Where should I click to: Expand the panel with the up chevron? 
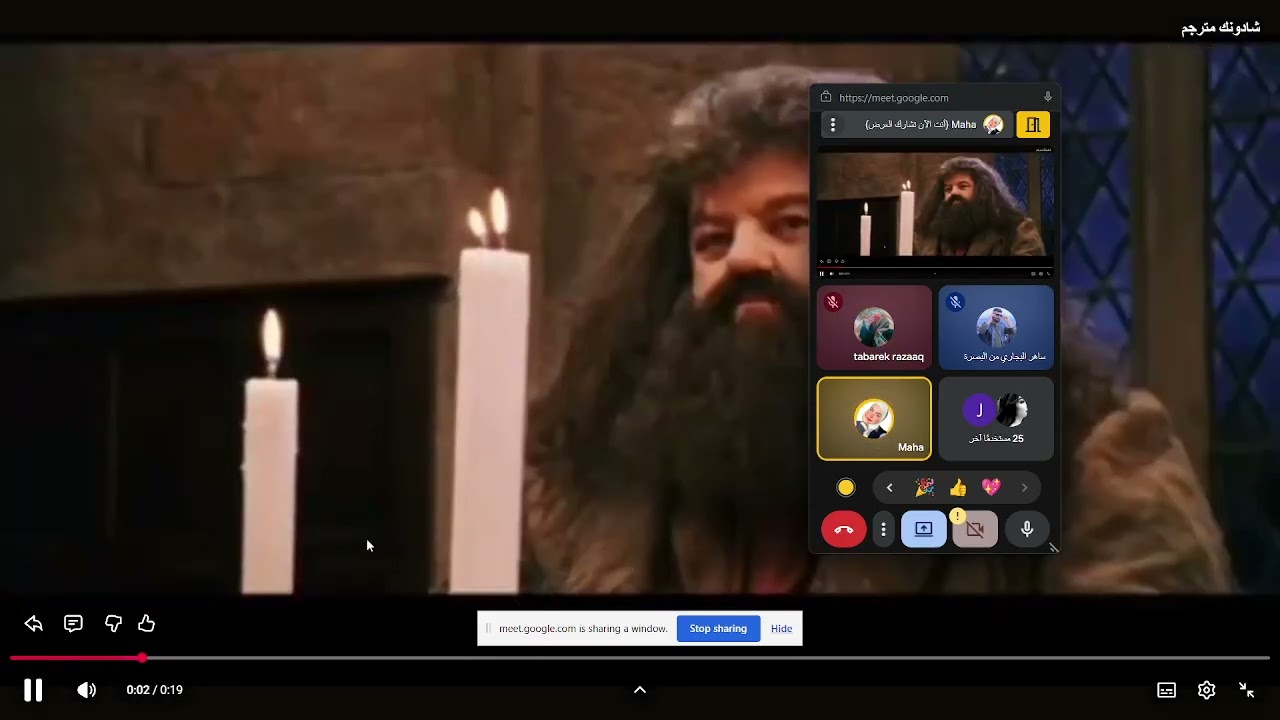click(x=640, y=690)
